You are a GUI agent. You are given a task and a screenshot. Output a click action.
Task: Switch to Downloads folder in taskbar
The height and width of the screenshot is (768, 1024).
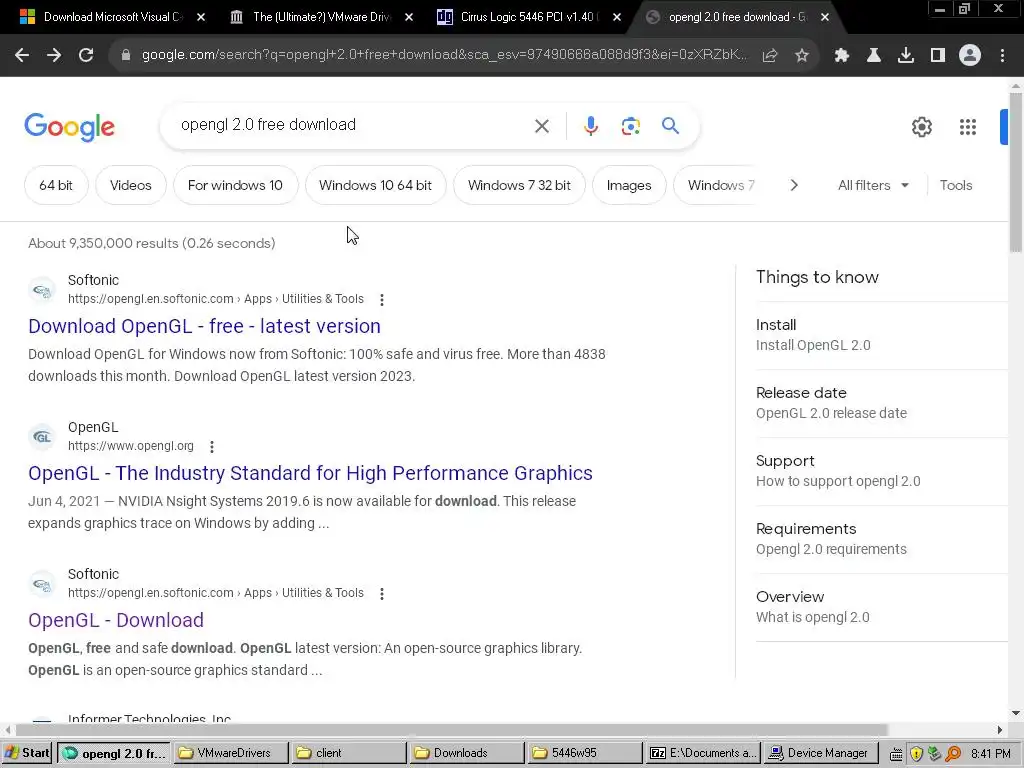tap(466, 753)
